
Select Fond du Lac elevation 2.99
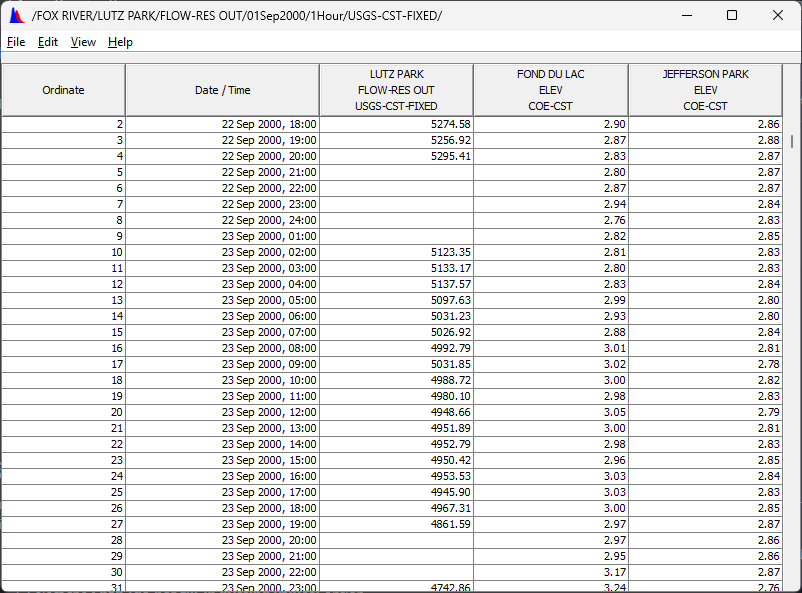click(551, 300)
